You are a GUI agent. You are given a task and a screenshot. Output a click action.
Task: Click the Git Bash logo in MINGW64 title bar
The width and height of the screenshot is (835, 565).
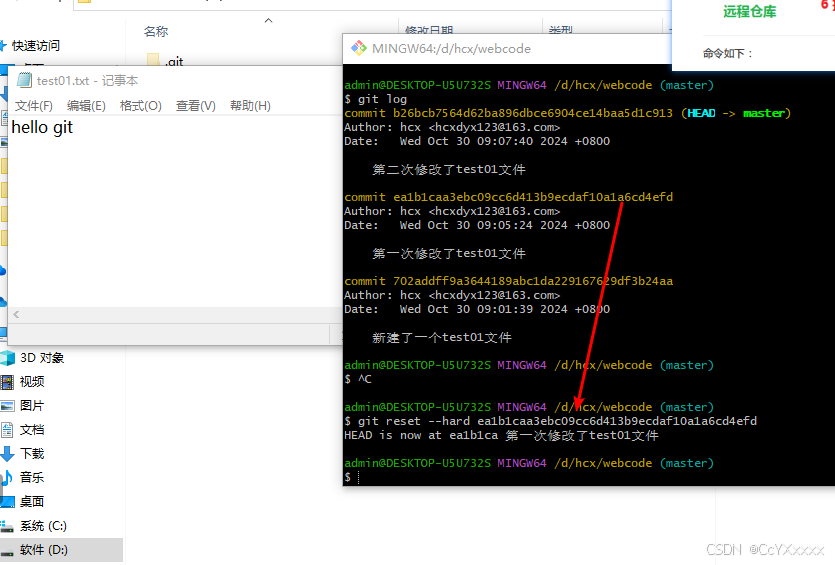358,48
